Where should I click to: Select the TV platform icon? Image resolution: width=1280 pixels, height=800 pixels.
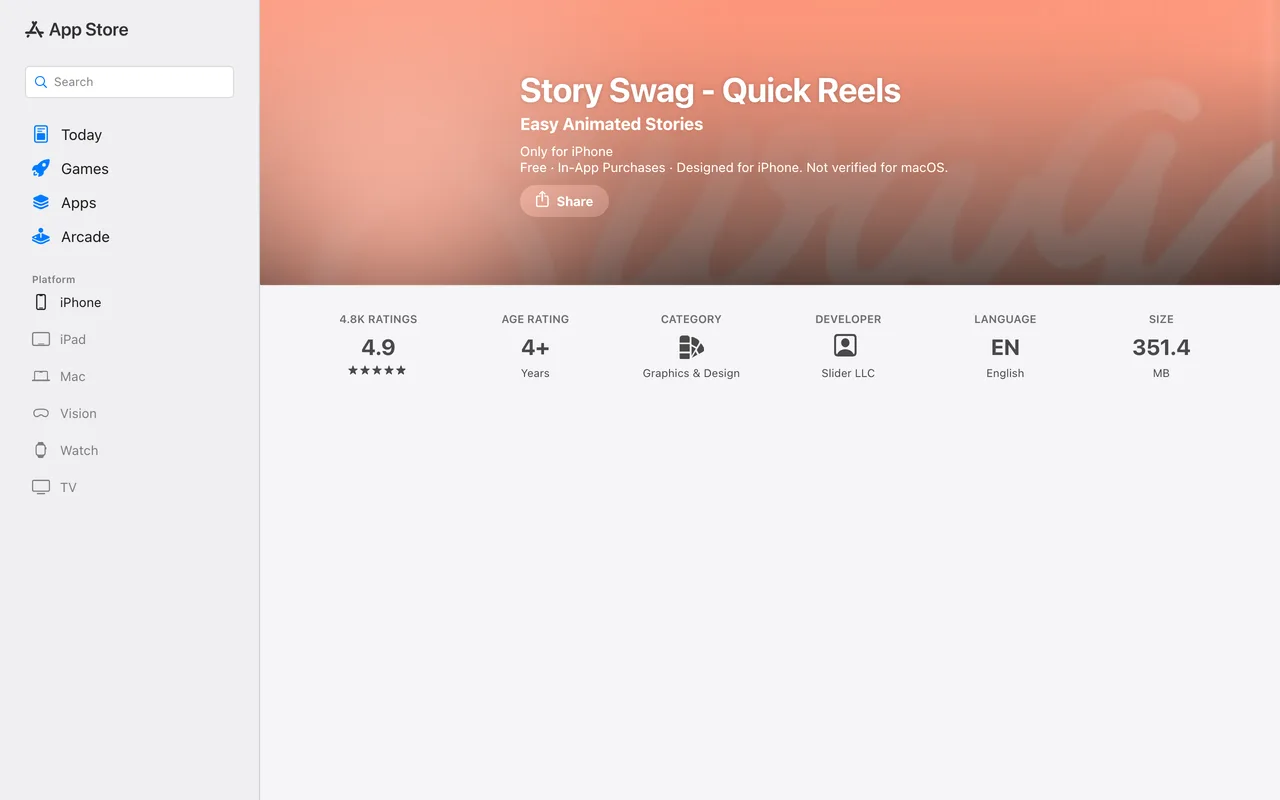tap(41, 487)
